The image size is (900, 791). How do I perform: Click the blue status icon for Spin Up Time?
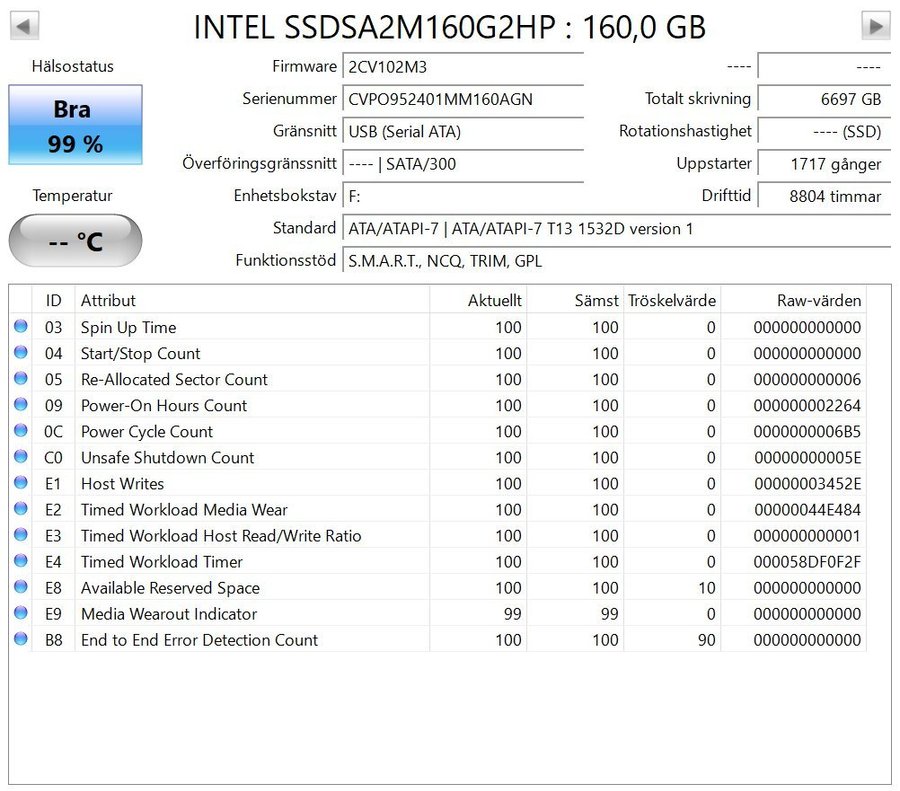(x=20, y=327)
